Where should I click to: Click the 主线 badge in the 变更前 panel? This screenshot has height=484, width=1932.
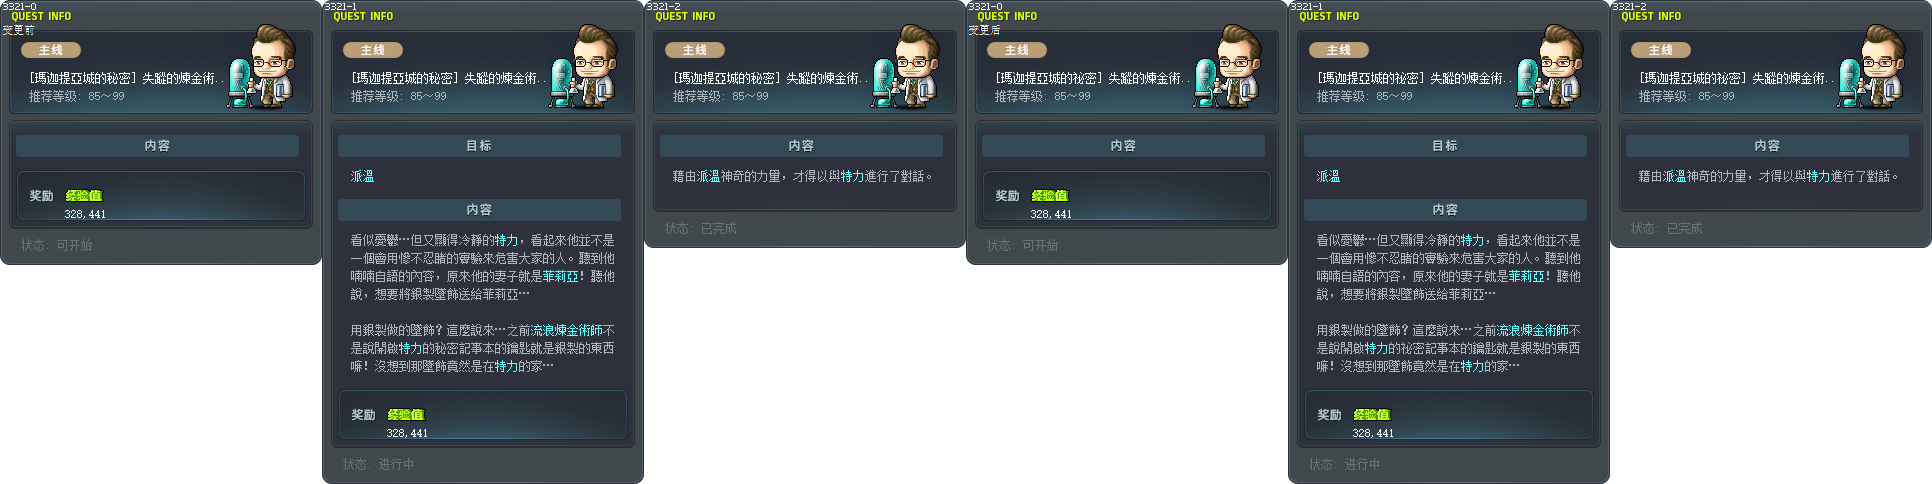51,50
